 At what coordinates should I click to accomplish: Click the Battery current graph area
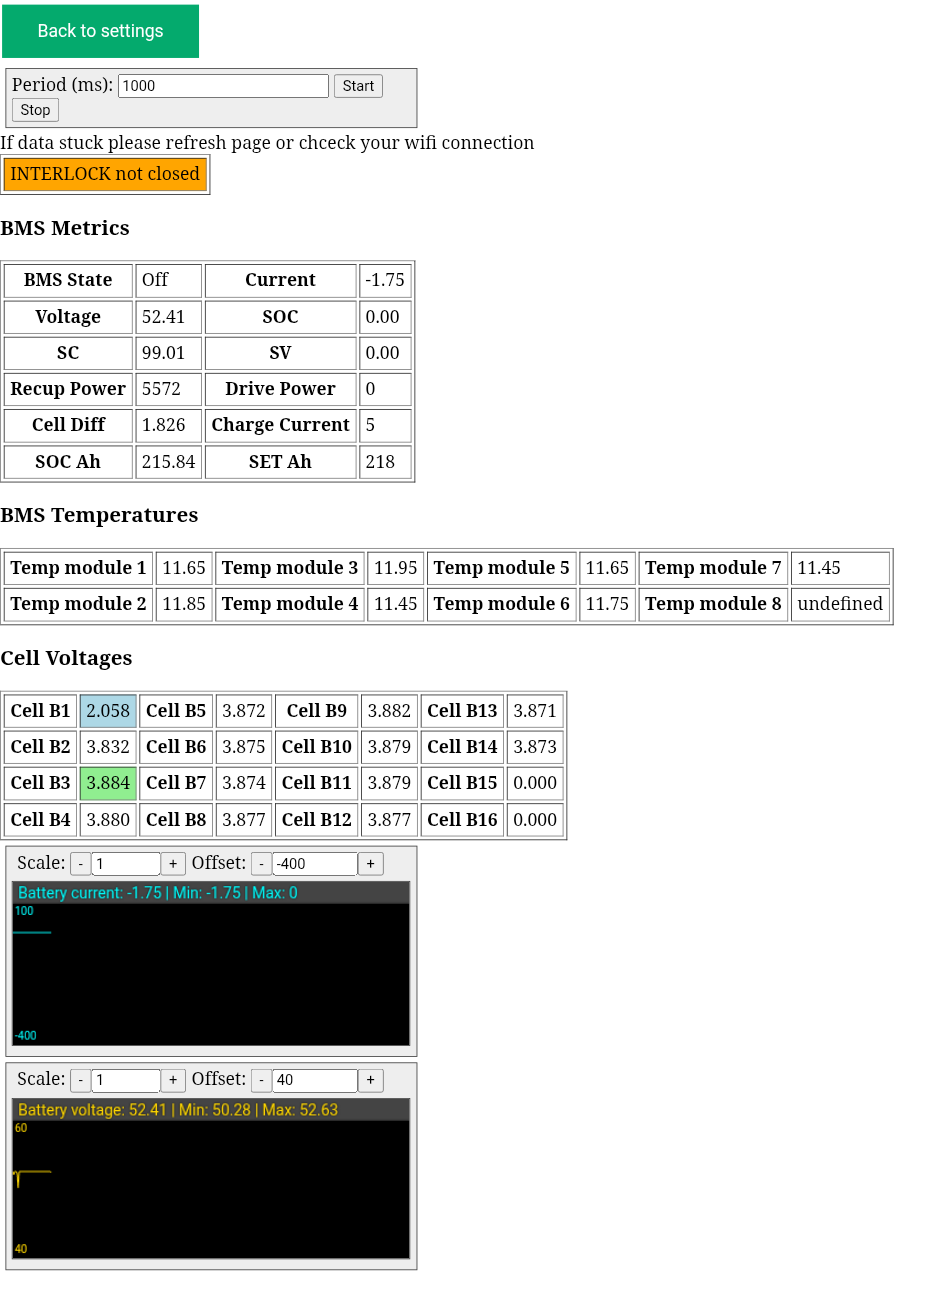point(211,973)
